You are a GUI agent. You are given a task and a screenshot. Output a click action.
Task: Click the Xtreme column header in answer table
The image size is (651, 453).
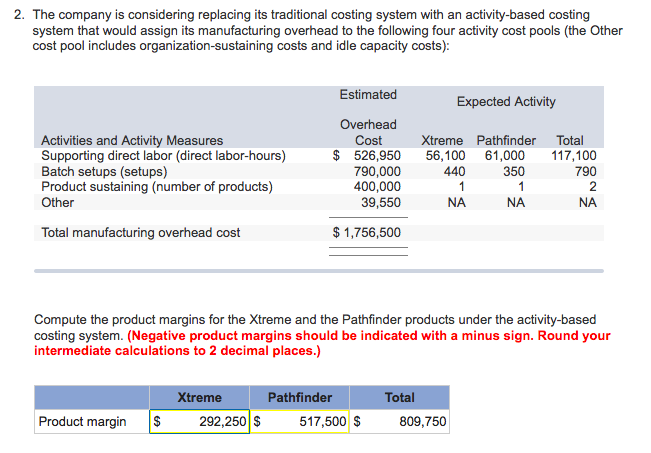(199, 397)
